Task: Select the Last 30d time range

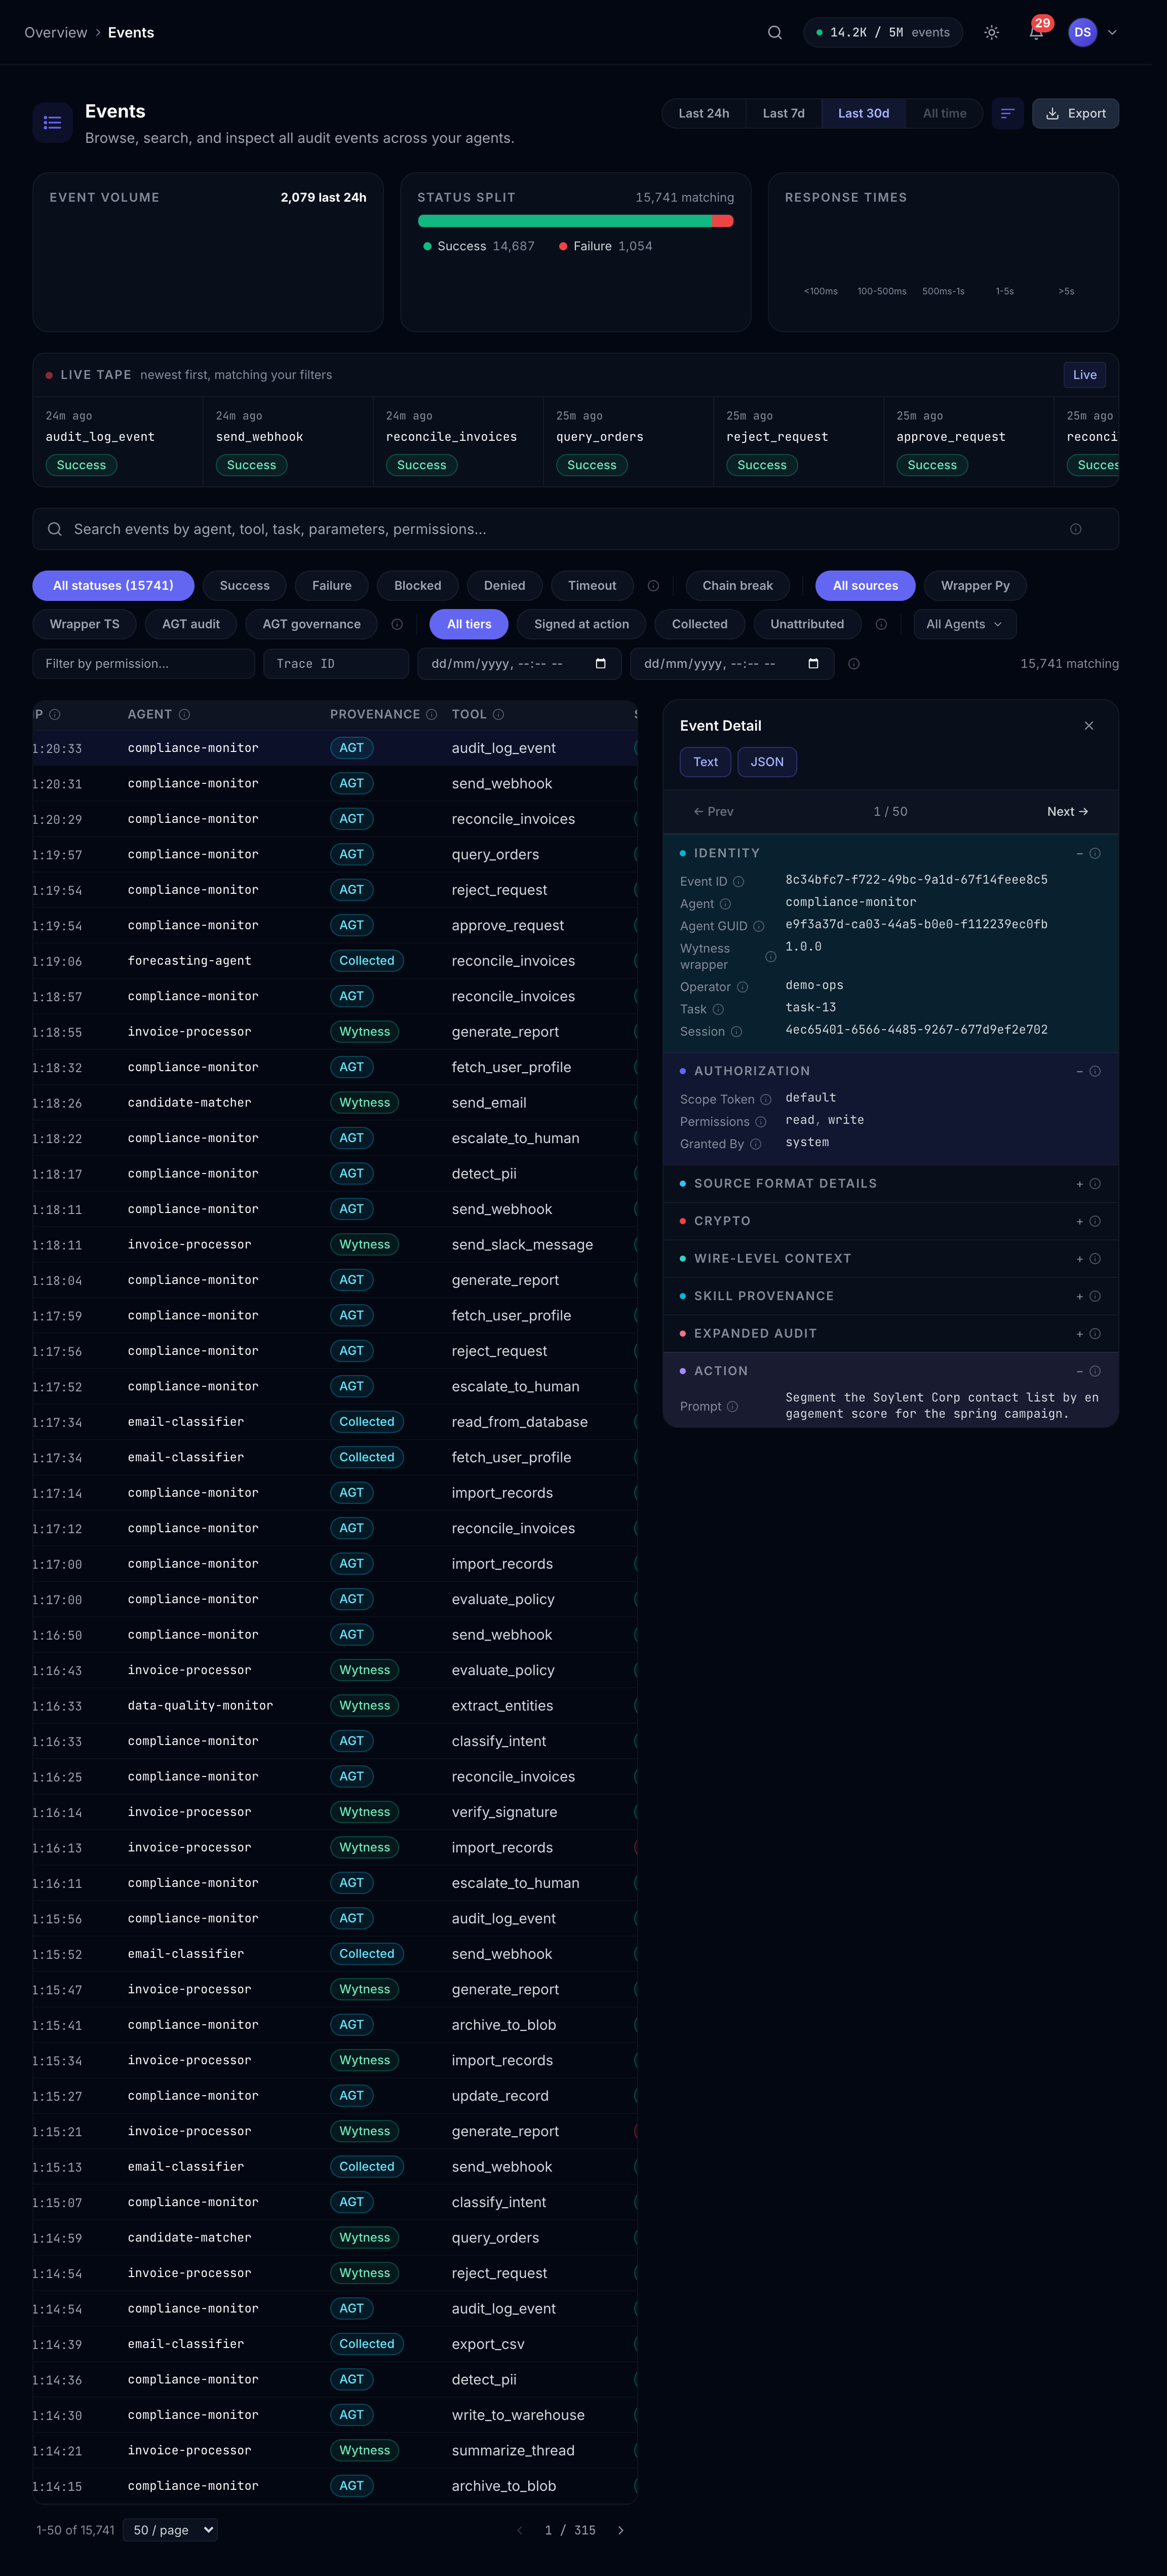Action: (863, 113)
